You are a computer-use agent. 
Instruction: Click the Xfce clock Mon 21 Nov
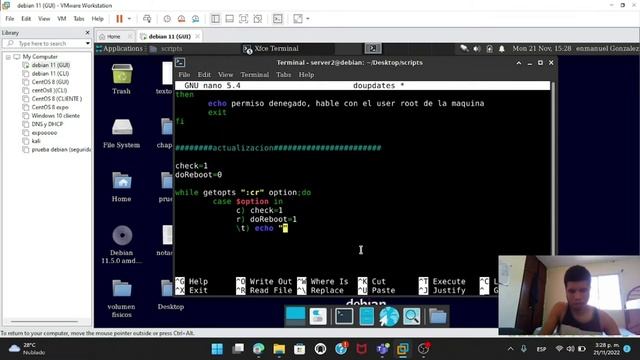[x=542, y=49]
